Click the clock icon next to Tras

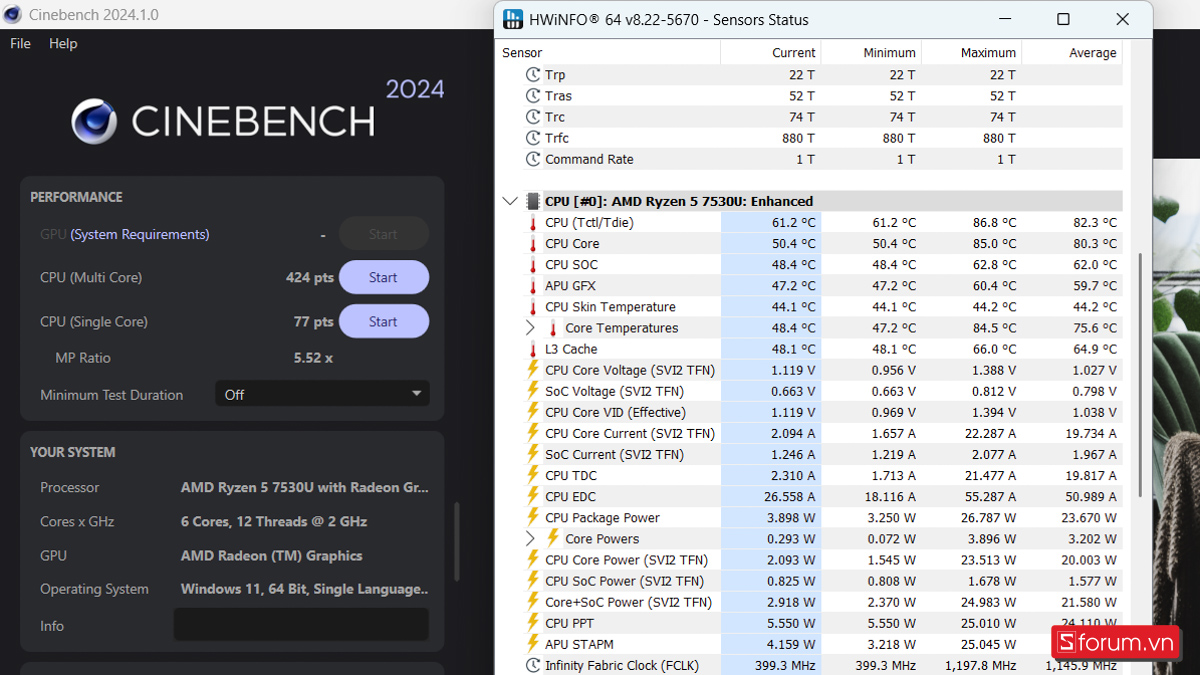coord(533,96)
